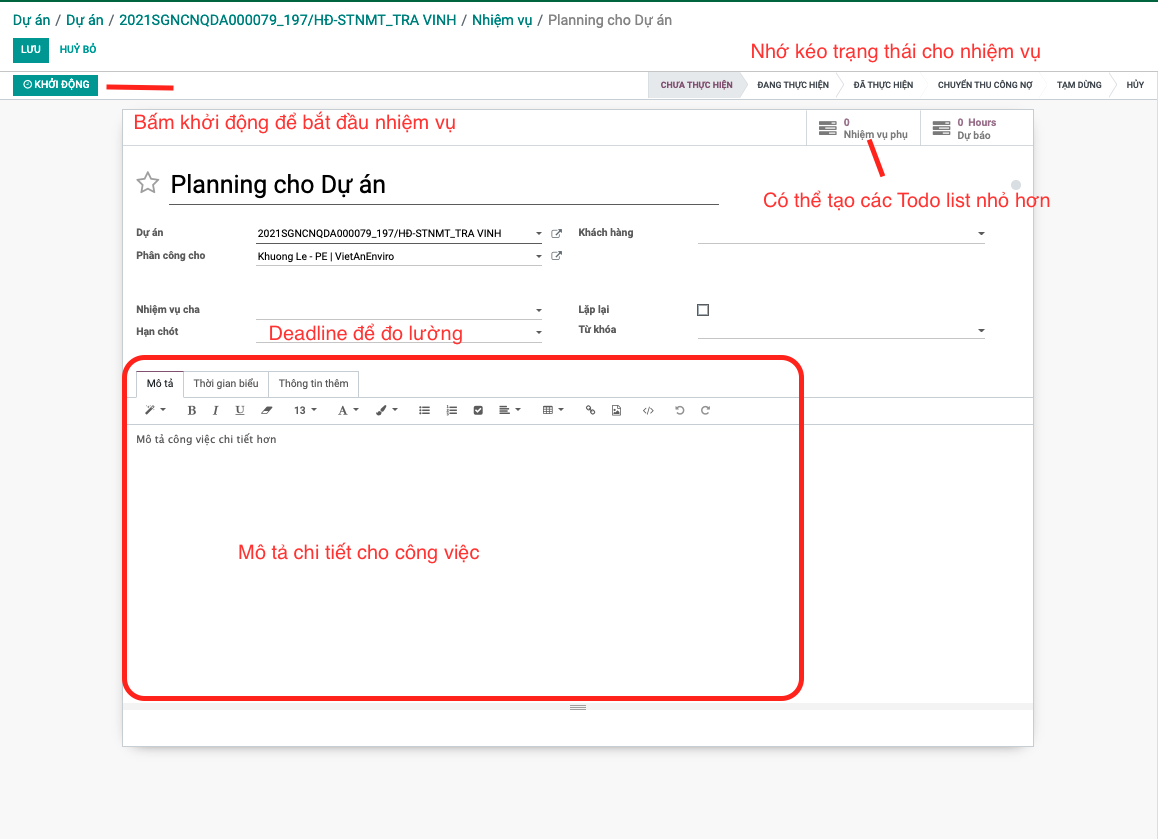Open external link for Dự án field

pyautogui.click(x=557, y=233)
